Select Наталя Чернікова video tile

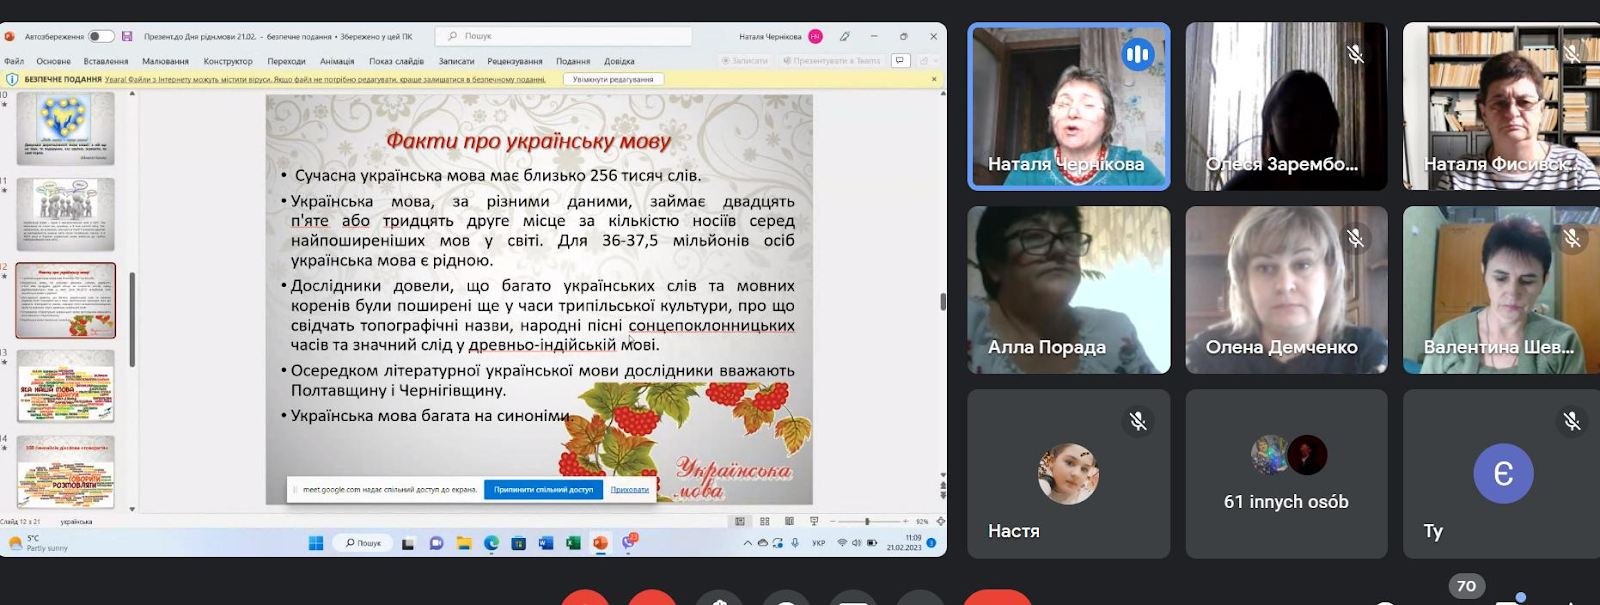(x=1068, y=106)
